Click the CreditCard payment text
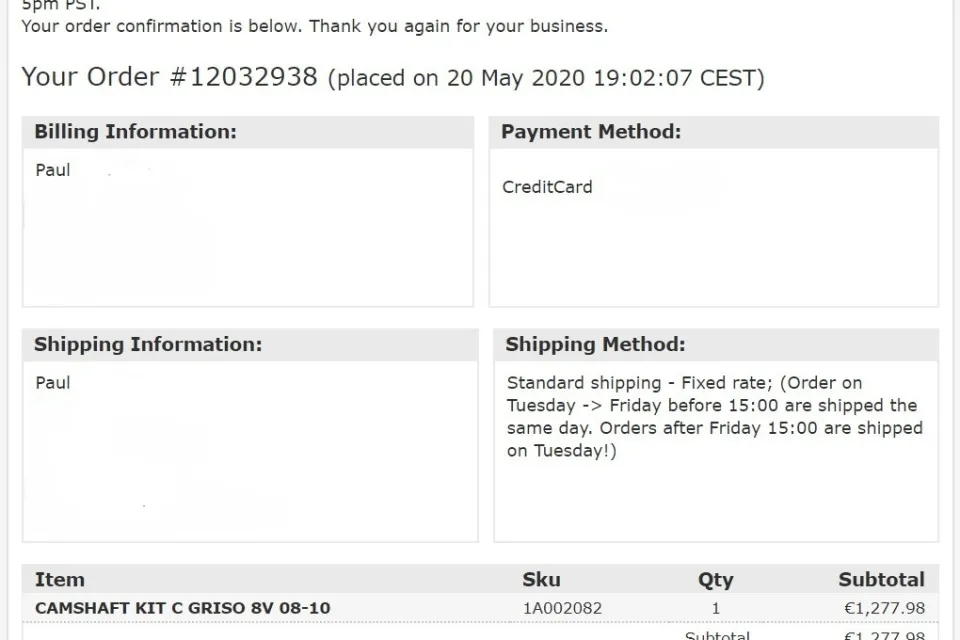960x640 pixels. click(547, 187)
